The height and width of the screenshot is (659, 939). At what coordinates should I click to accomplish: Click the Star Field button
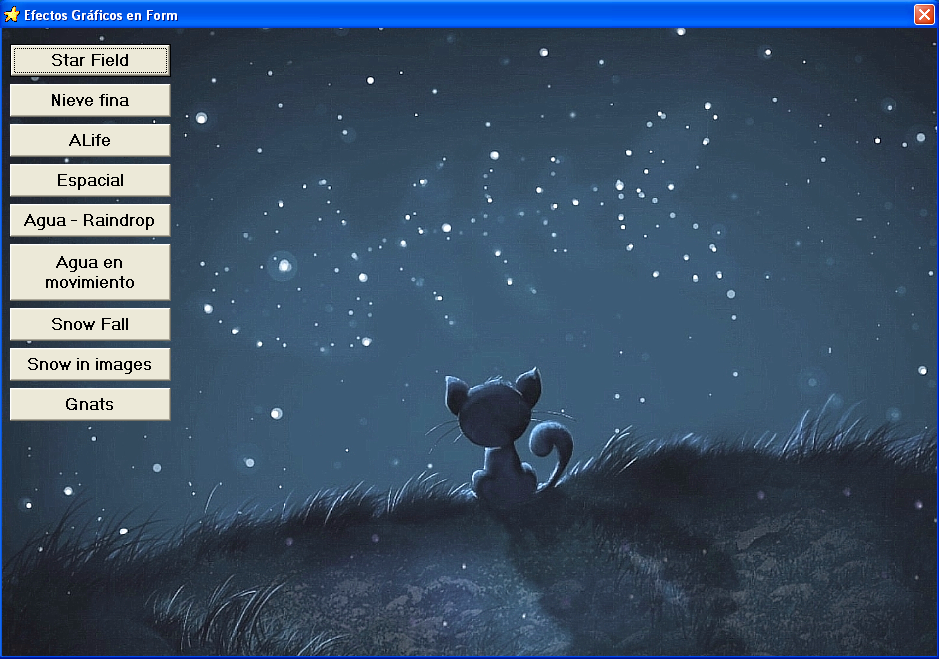[x=90, y=61]
